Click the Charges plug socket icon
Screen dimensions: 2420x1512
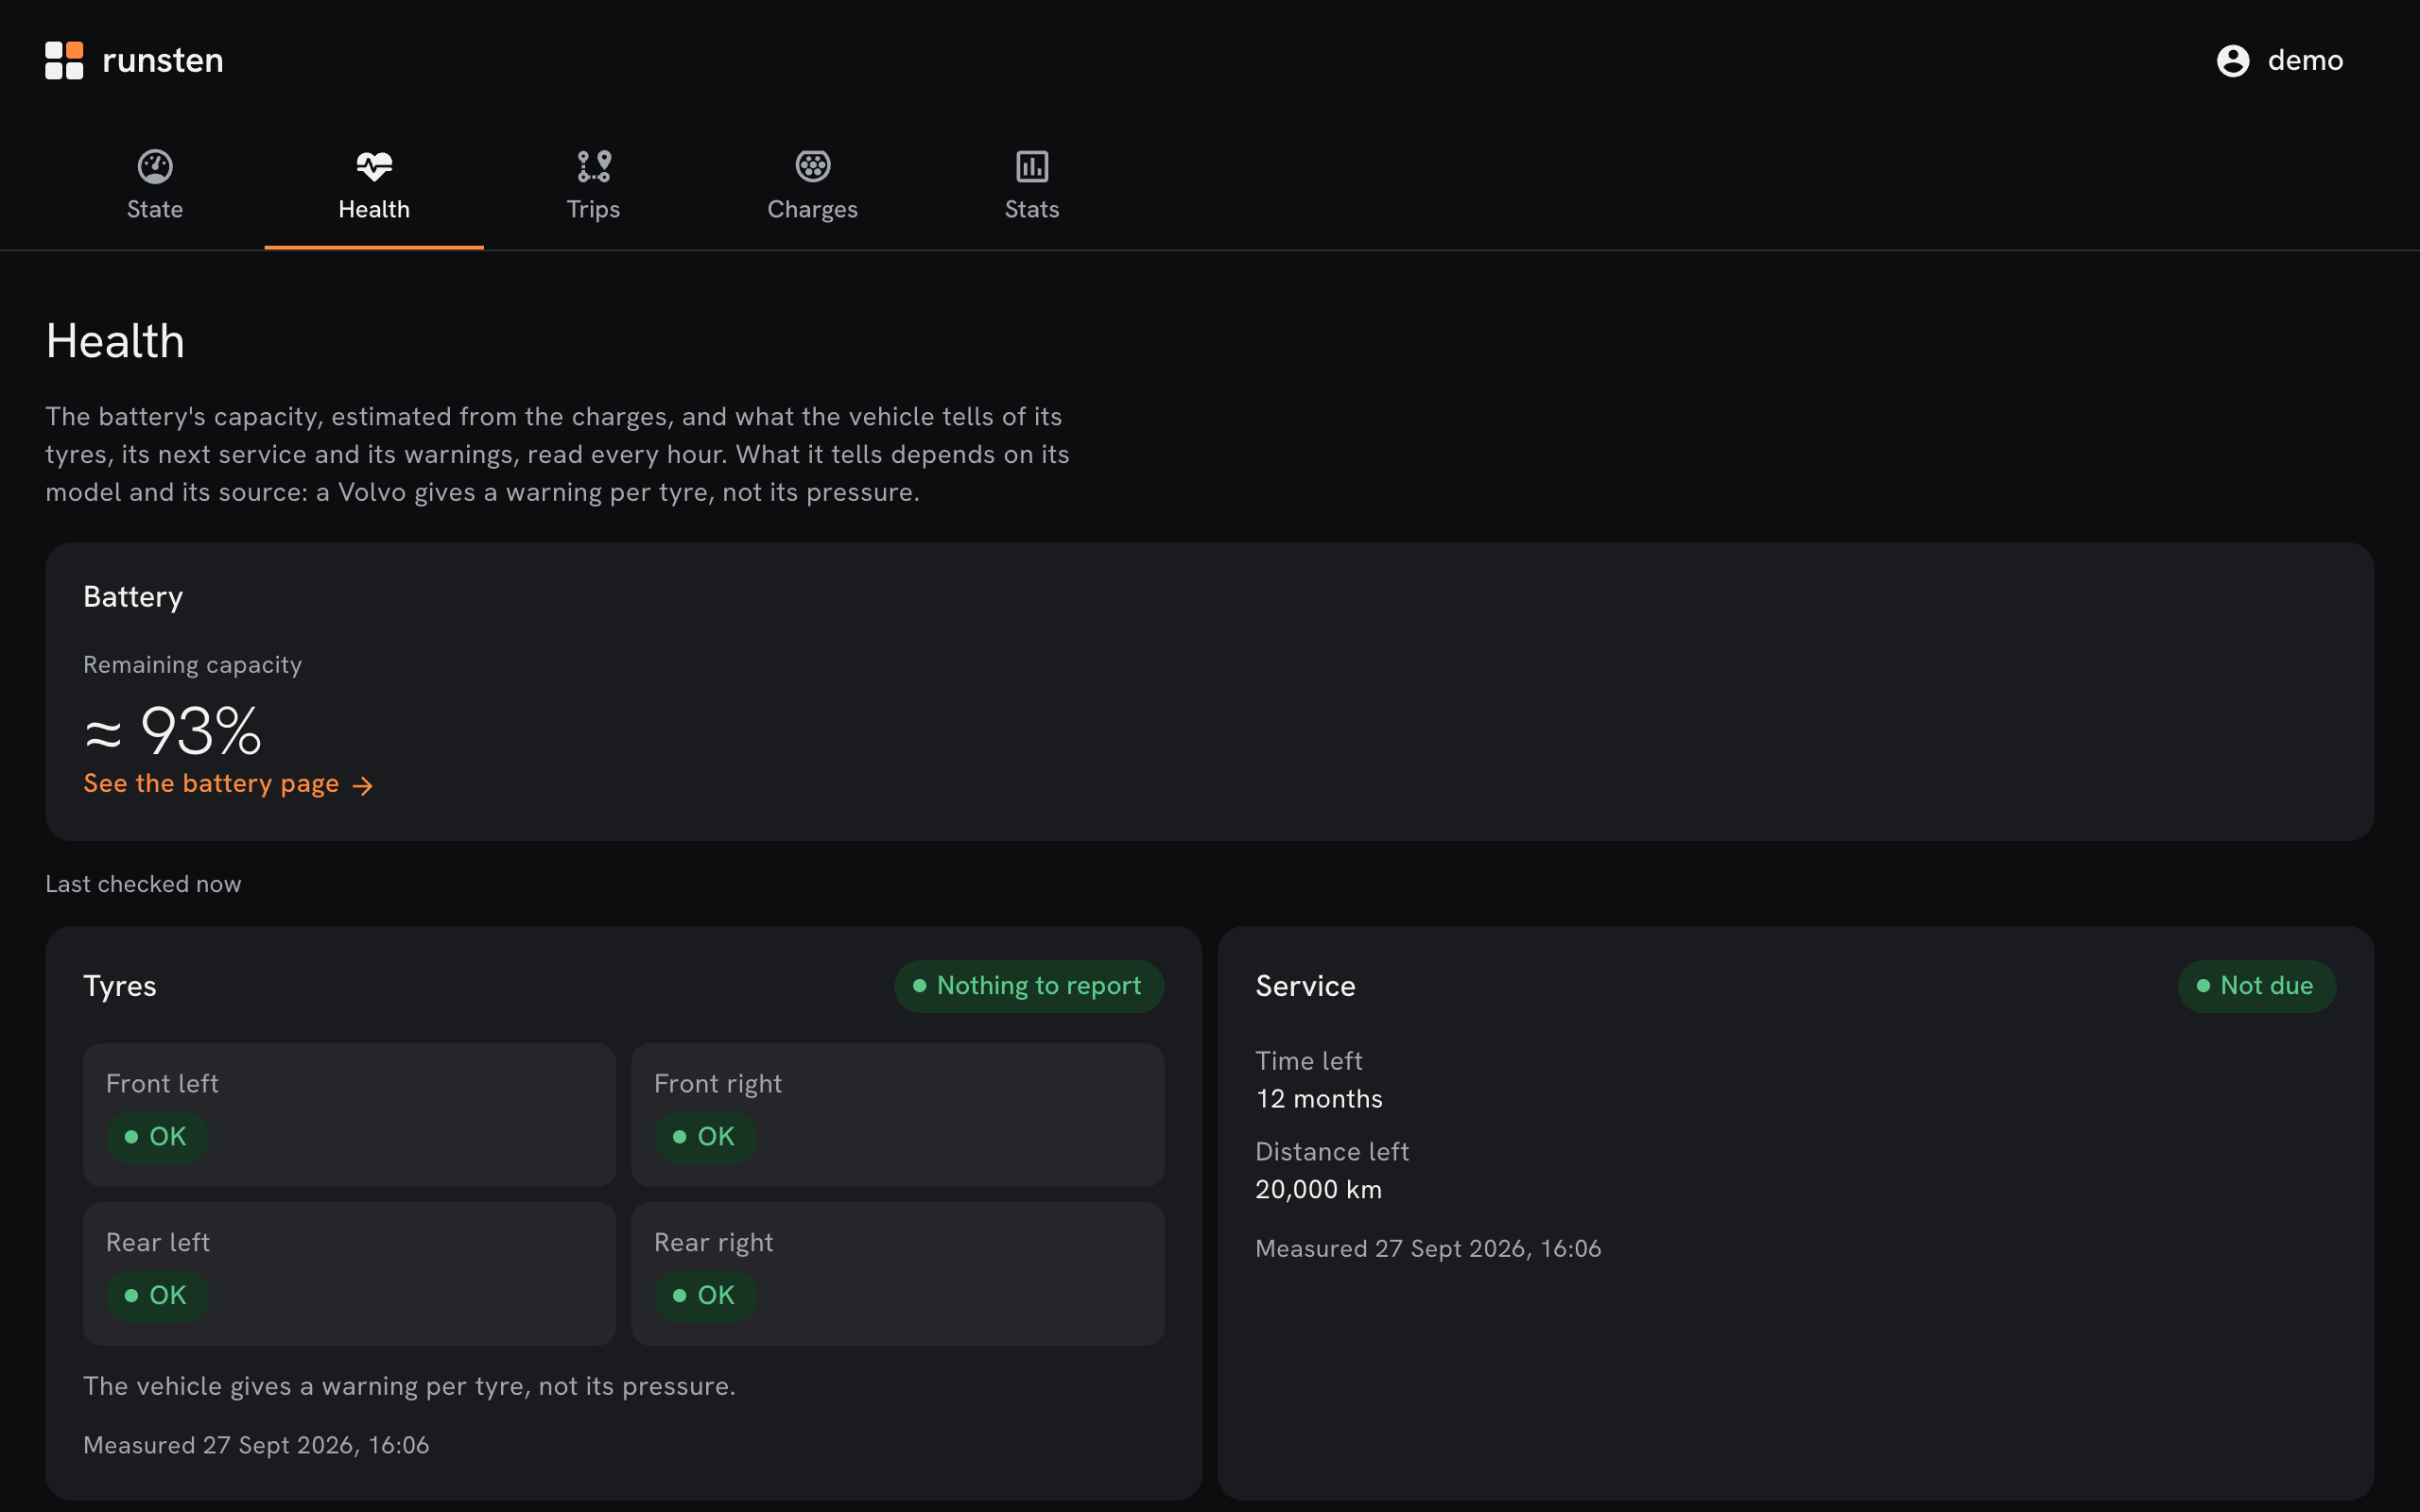[813, 166]
